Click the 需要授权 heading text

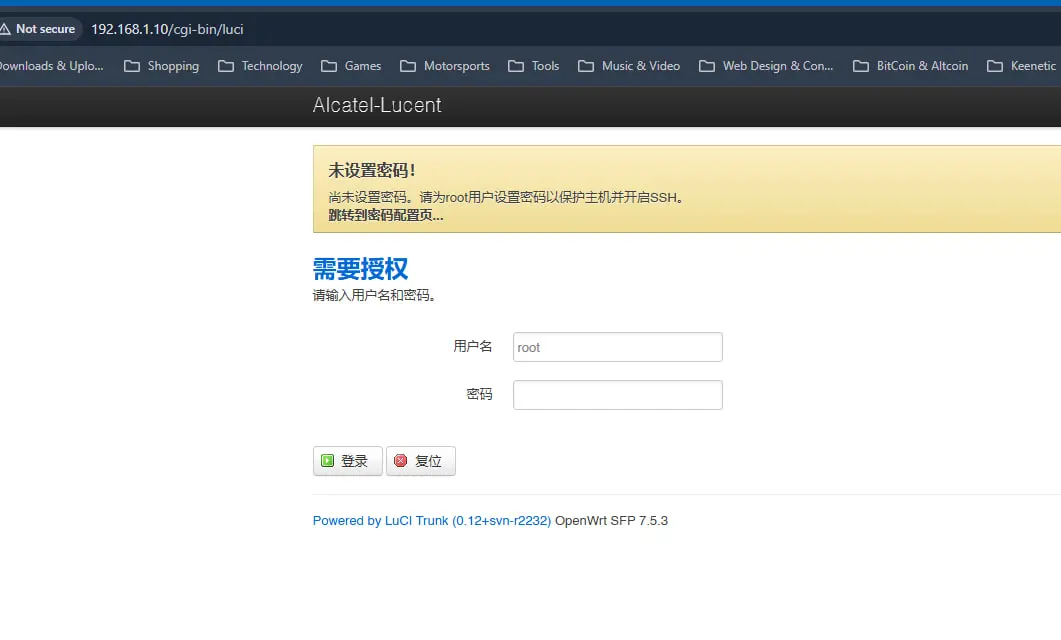361,269
